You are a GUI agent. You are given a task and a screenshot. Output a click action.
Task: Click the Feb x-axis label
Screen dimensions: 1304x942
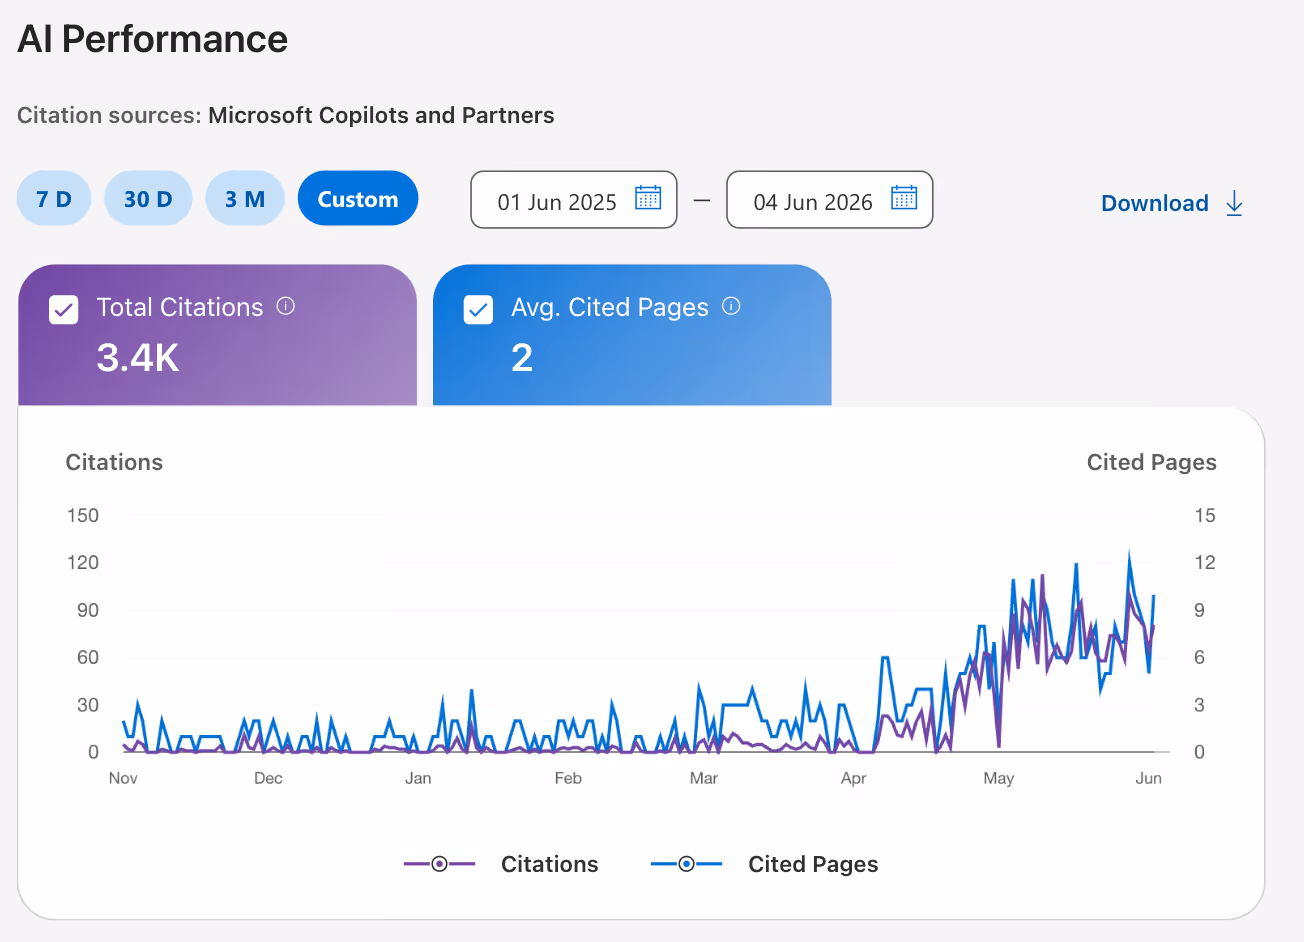pos(568,778)
